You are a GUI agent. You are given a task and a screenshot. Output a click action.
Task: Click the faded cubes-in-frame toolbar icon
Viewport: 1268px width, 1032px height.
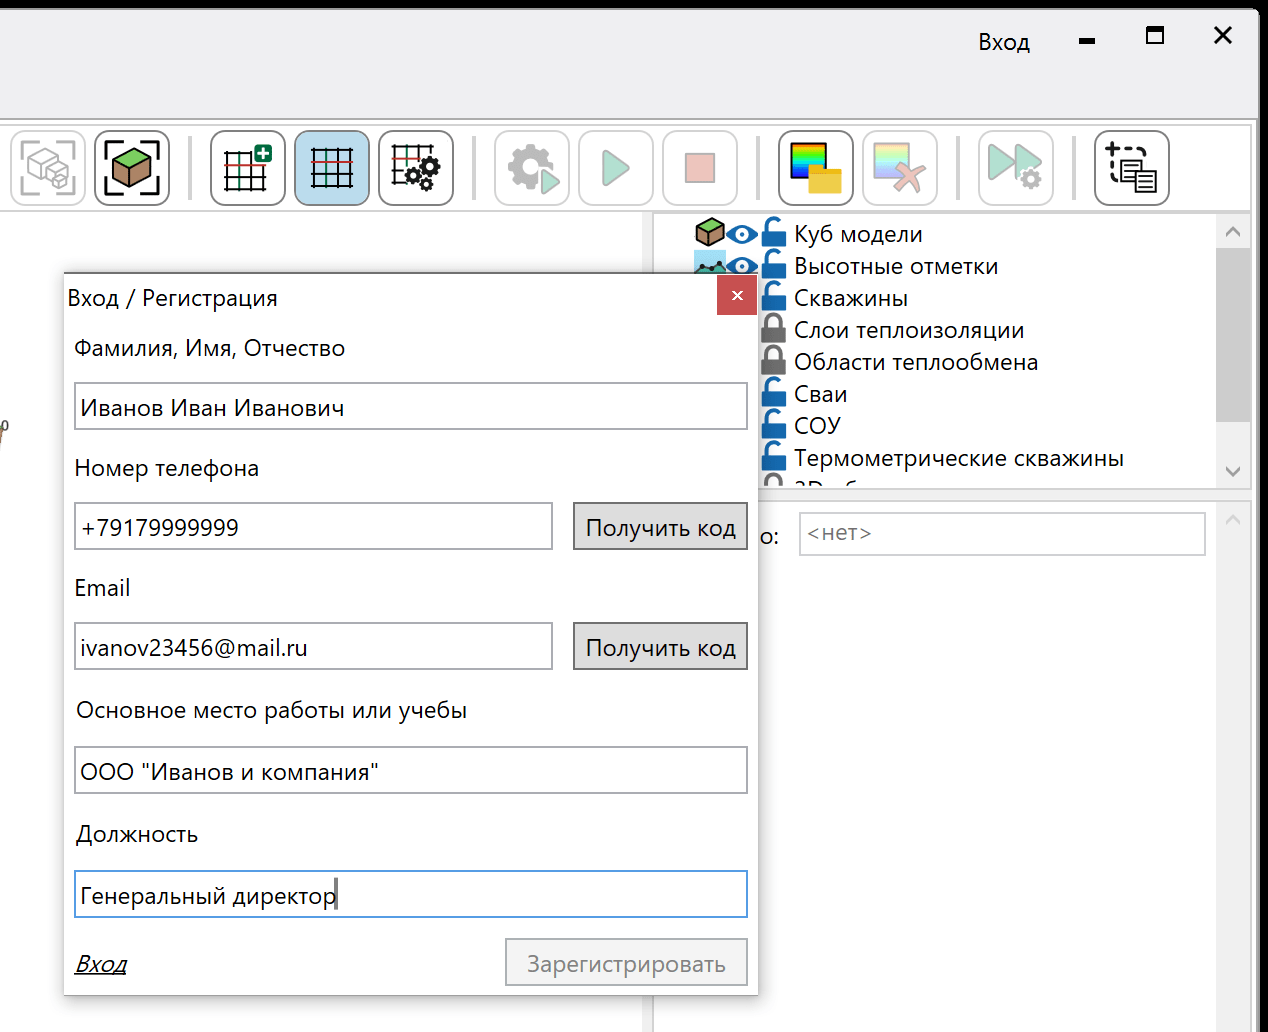click(x=48, y=168)
